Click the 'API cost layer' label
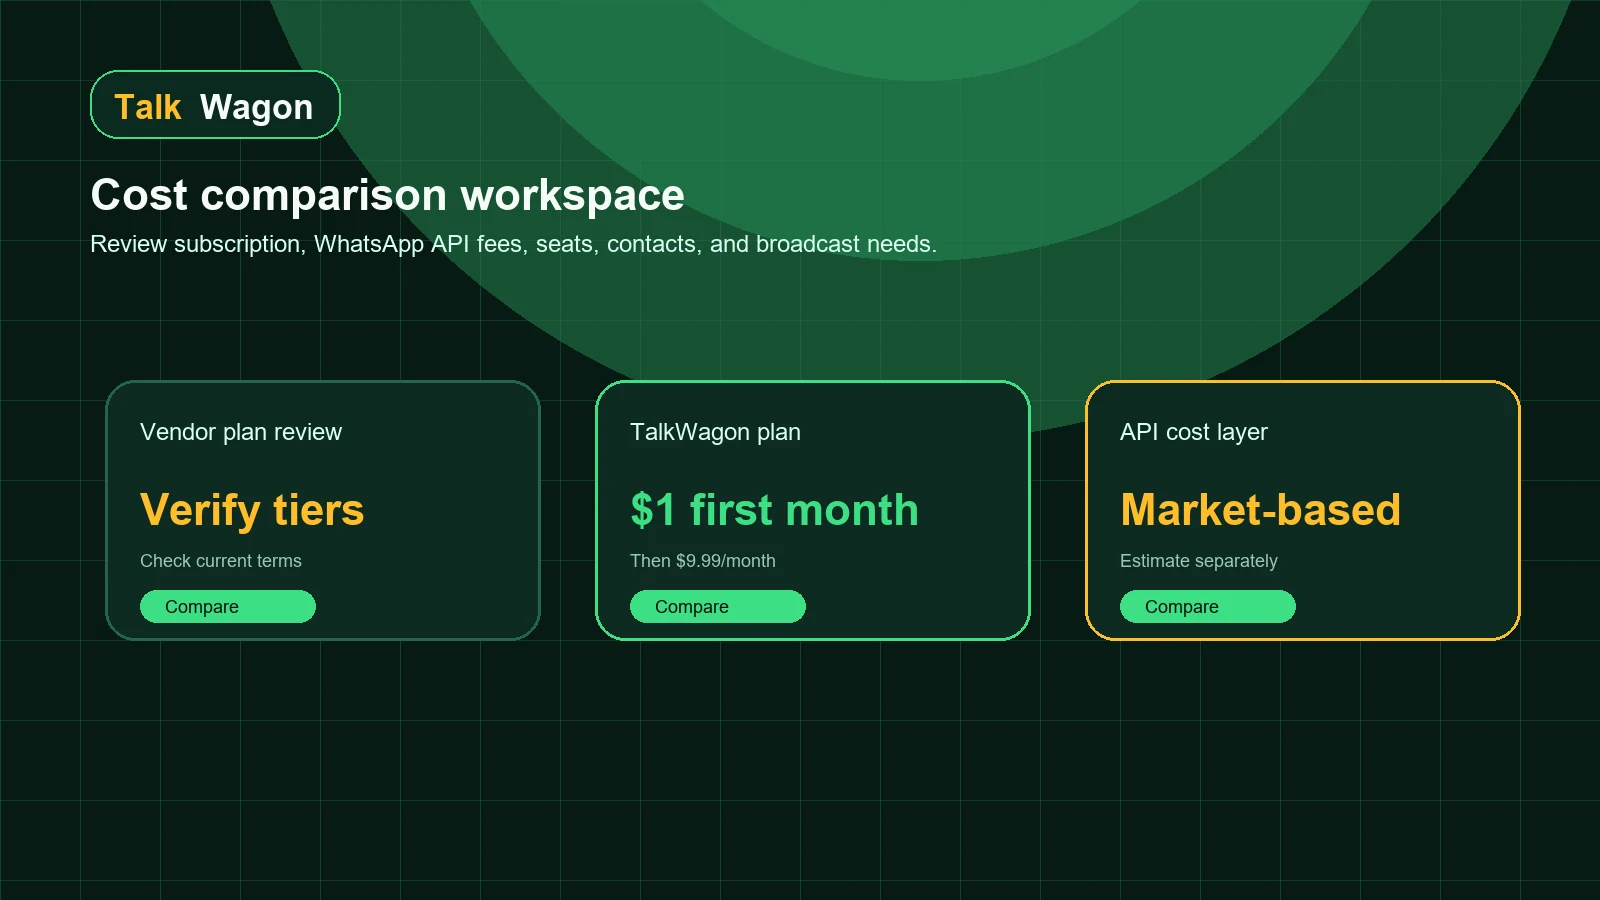Screen dimensions: 1600x900 pyautogui.click(x=1194, y=432)
